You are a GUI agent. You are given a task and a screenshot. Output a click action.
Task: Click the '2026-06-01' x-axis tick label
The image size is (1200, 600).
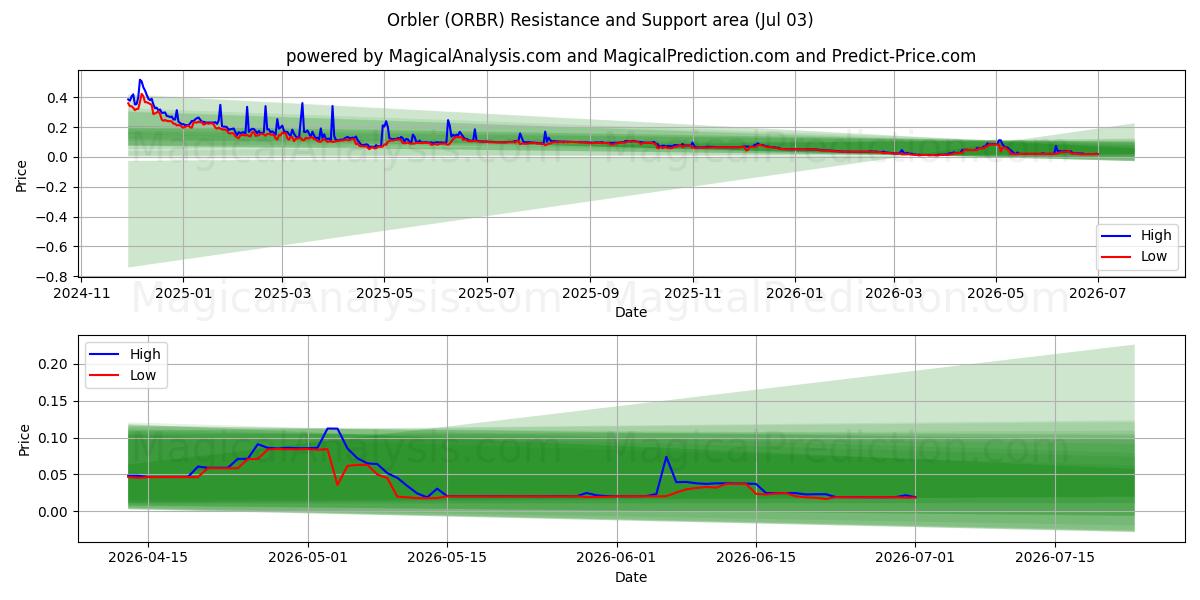click(x=617, y=558)
